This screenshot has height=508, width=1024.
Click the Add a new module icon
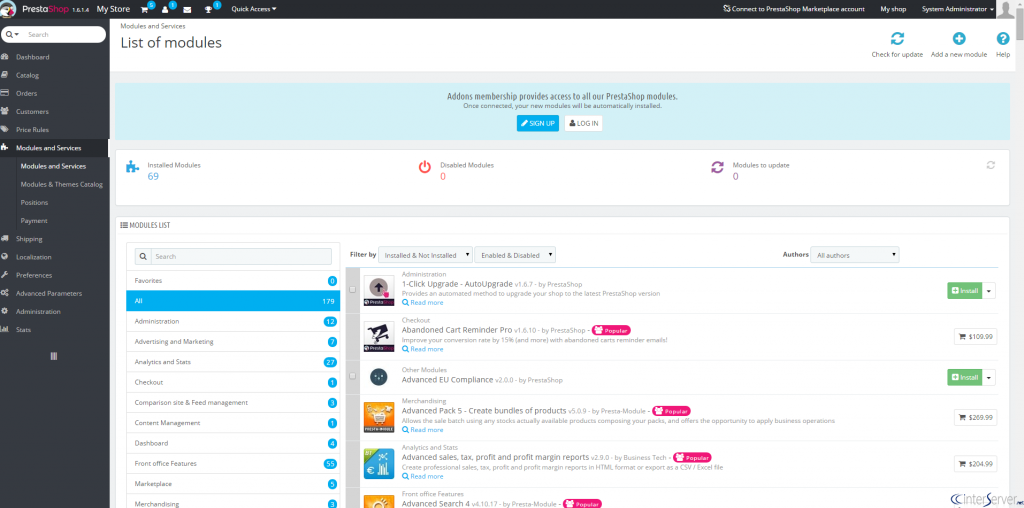click(x=959, y=39)
